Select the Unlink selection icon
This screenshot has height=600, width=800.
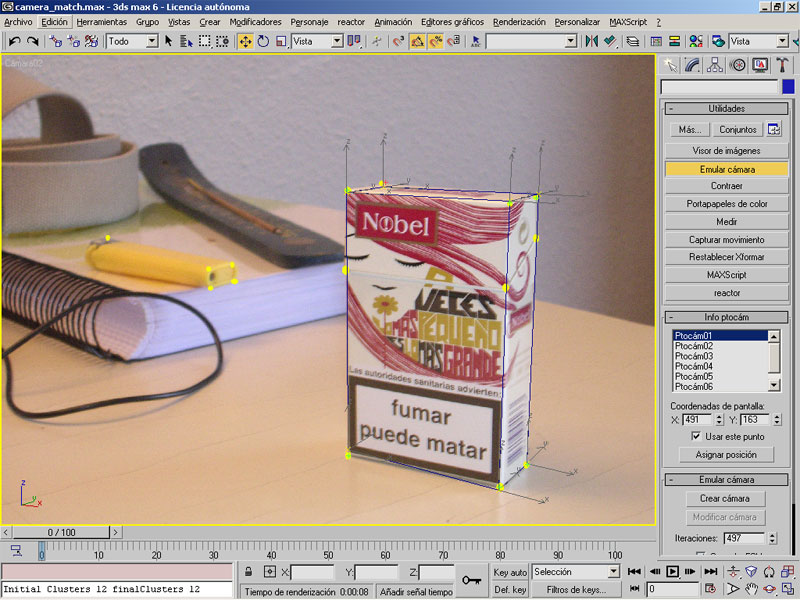[73, 41]
